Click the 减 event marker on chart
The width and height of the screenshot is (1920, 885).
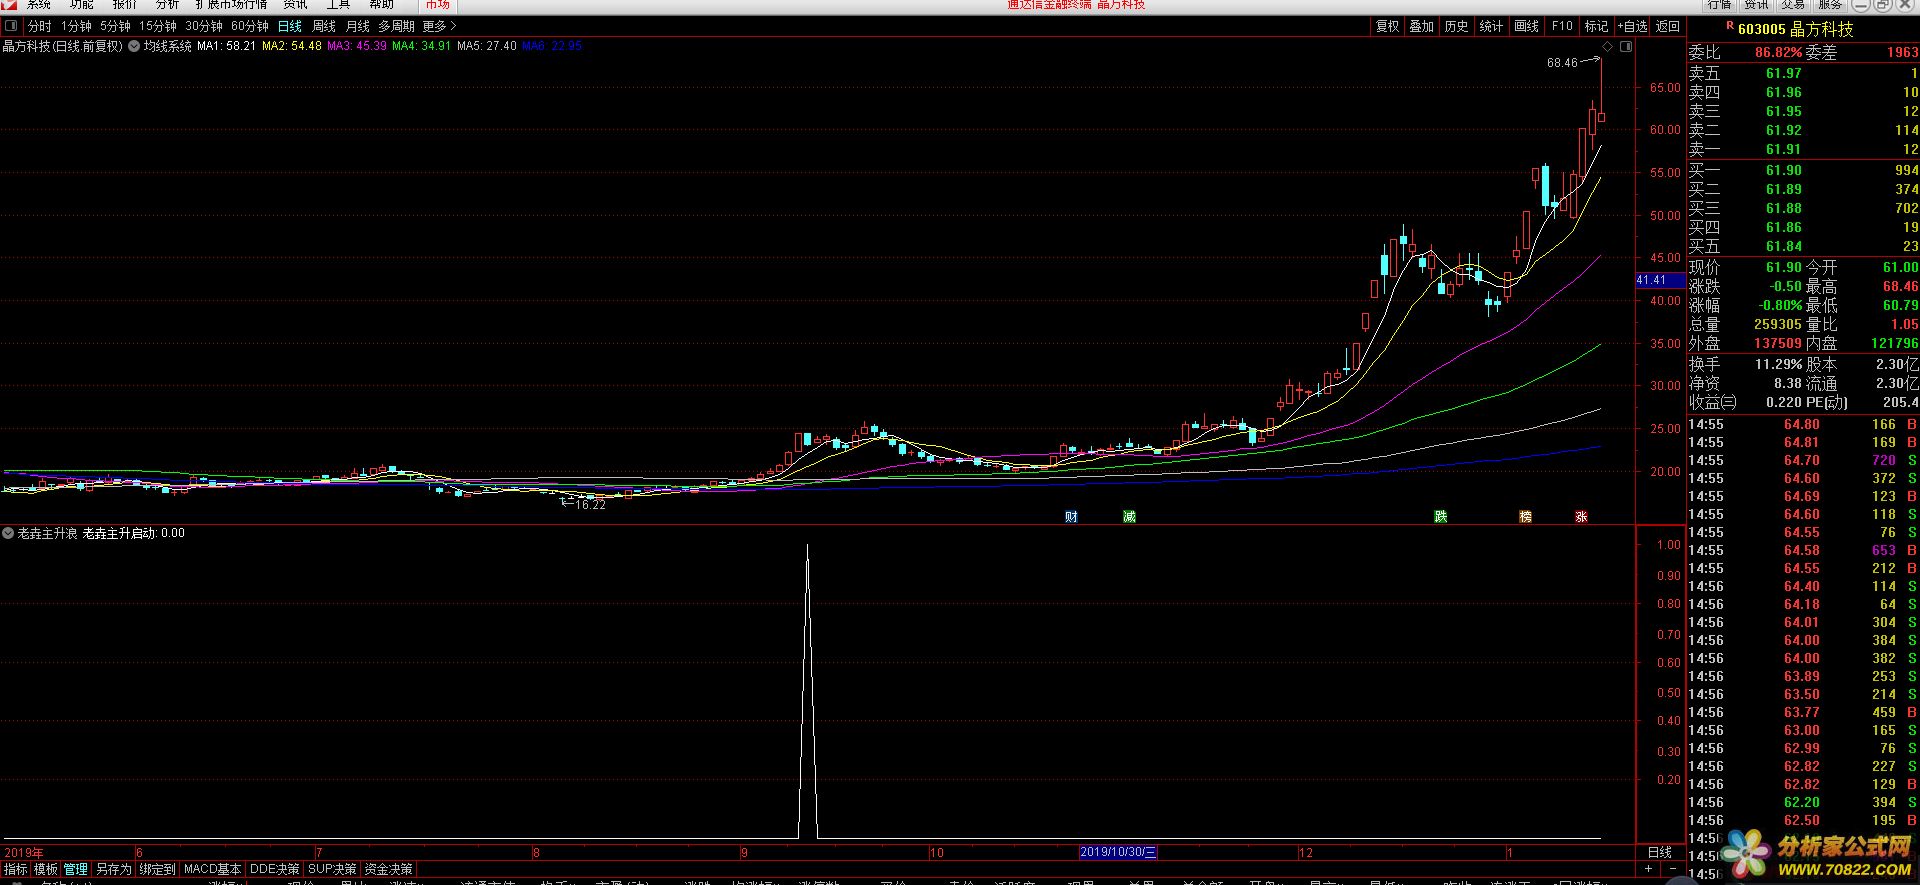click(x=1129, y=516)
